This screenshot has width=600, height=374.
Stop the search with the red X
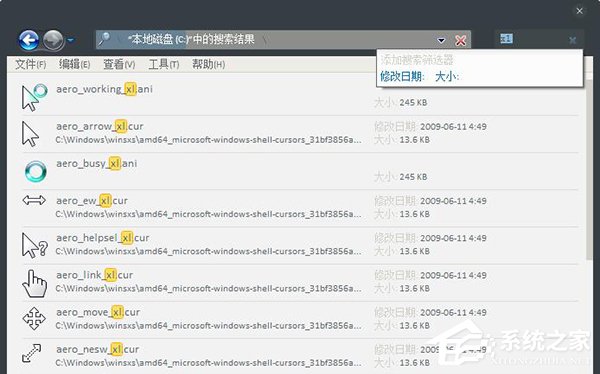click(461, 40)
